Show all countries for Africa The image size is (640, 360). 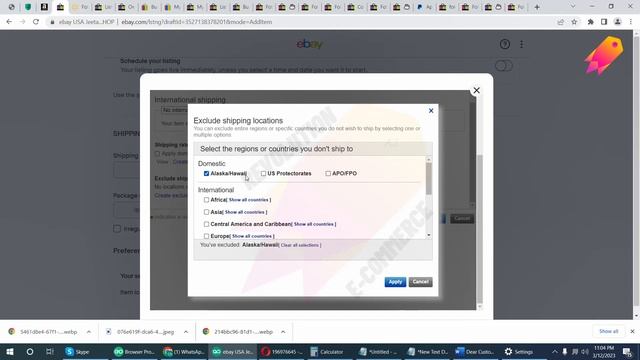[x=249, y=200]
